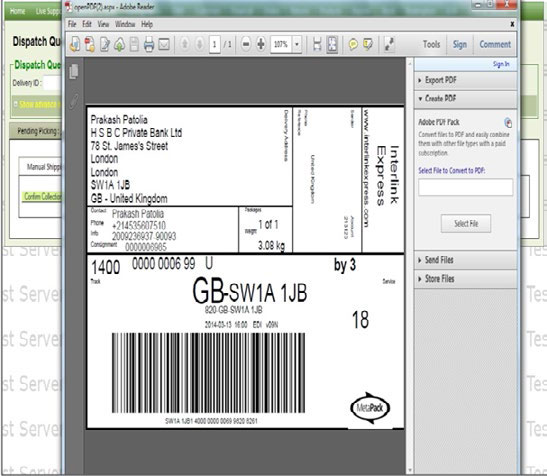The width and height of the screenshot is (547, 476).
Task: Click the barcode on the shipping label
Action: coord(208,373)
